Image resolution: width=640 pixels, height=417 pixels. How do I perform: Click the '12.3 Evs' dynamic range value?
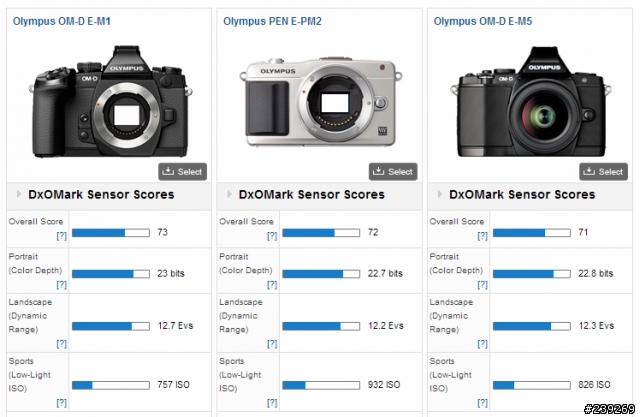pos(596,326)
